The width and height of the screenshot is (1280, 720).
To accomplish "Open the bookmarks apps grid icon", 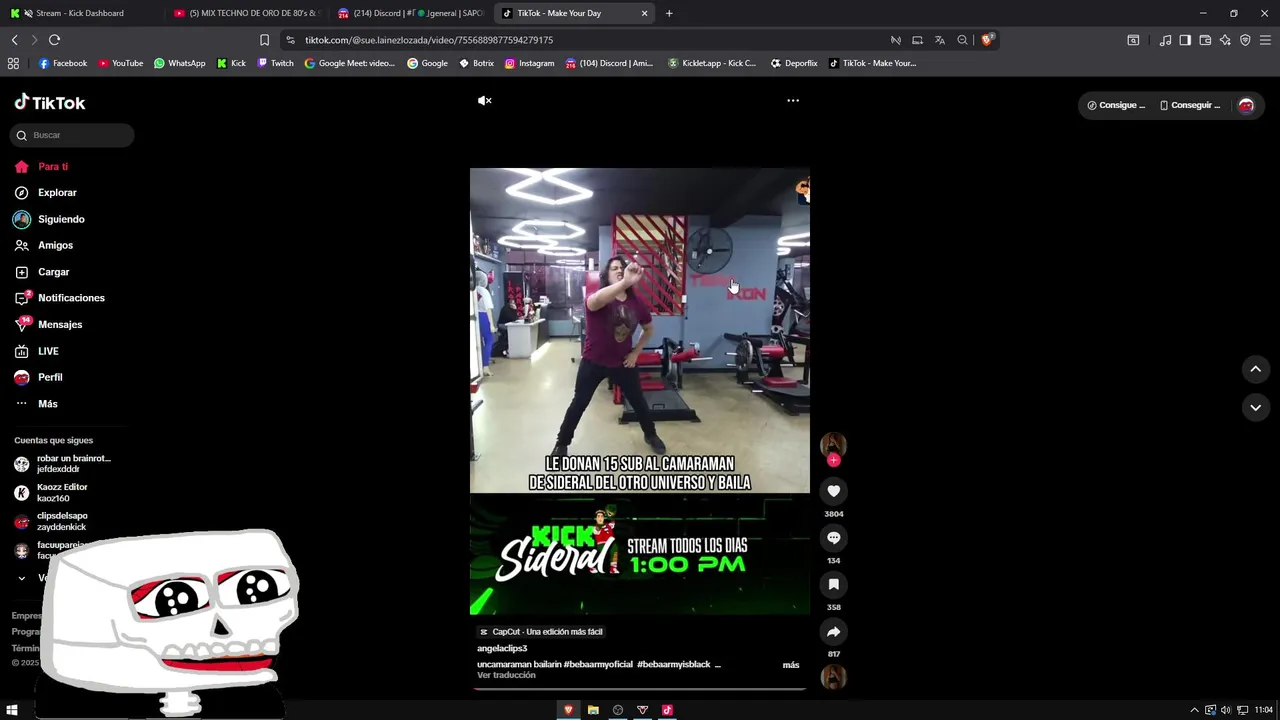I will tap(13, 63).
